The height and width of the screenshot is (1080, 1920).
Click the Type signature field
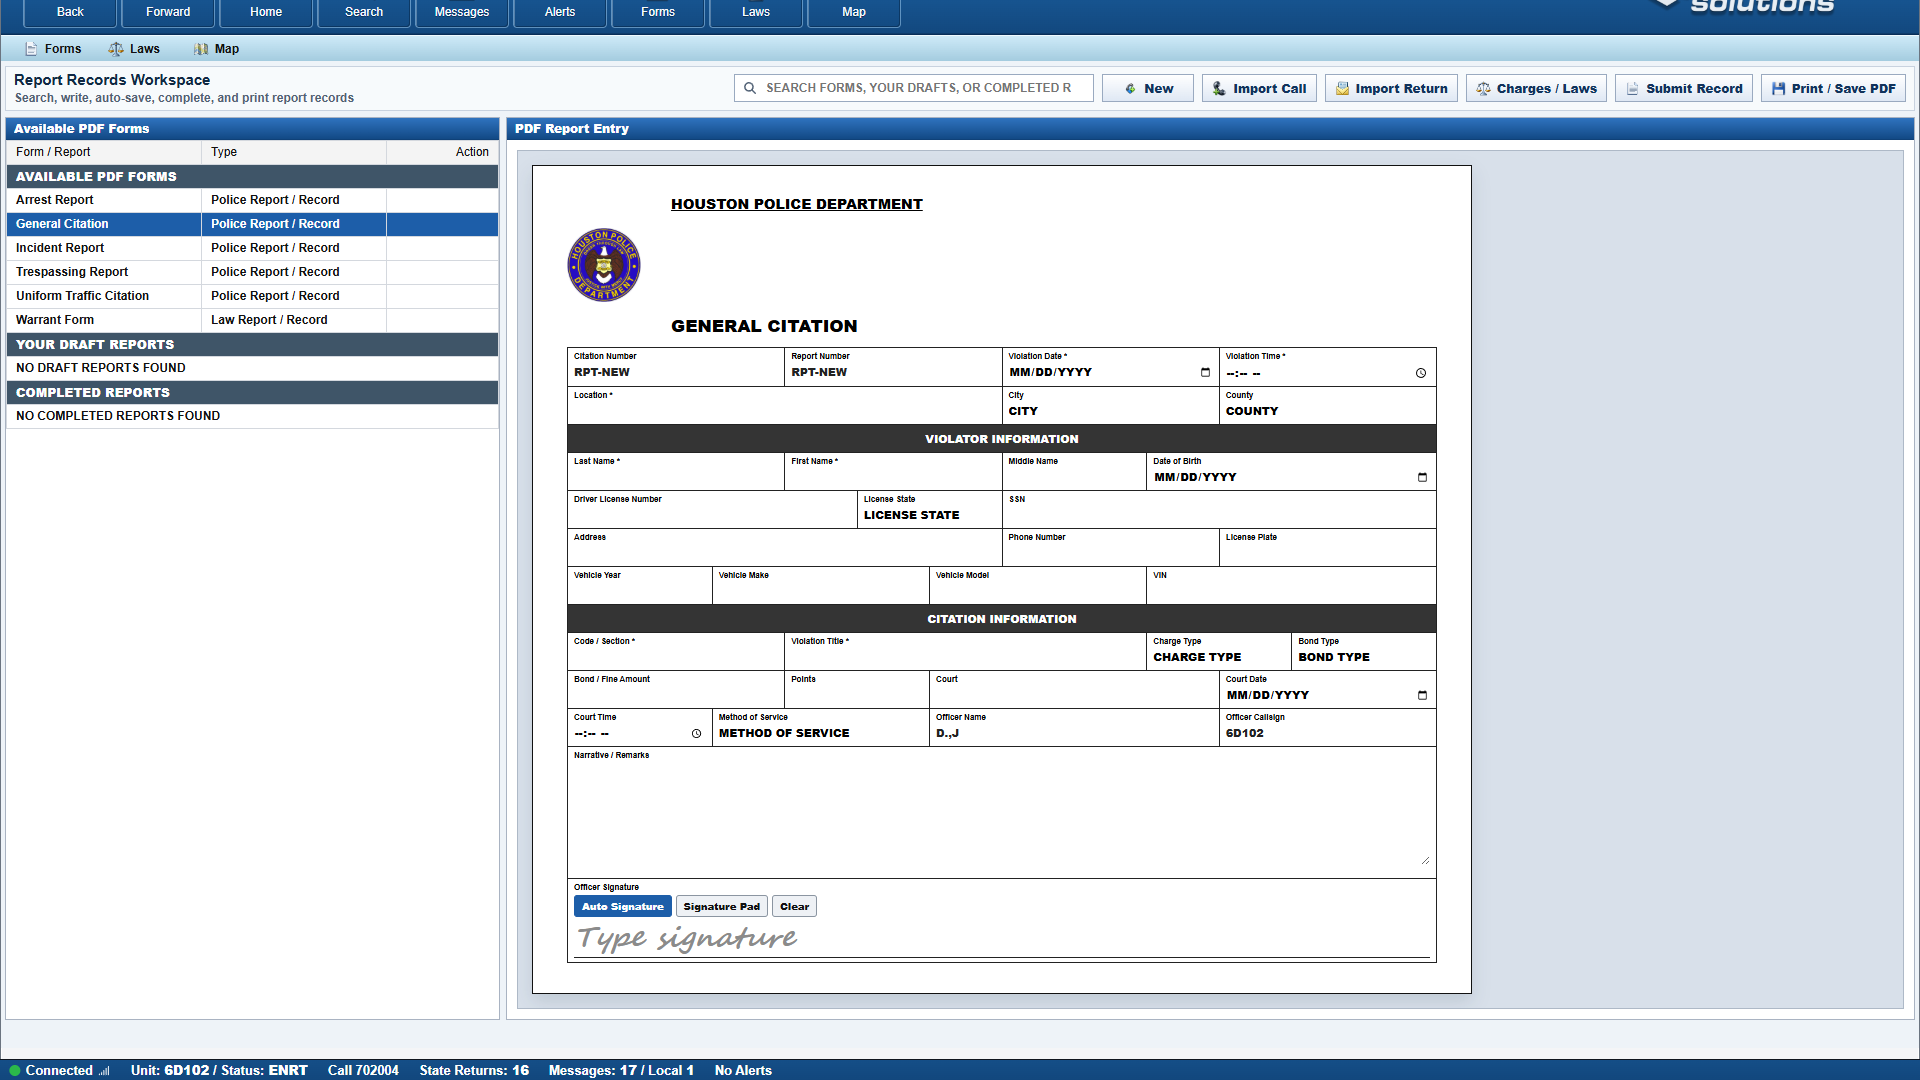1001,938
